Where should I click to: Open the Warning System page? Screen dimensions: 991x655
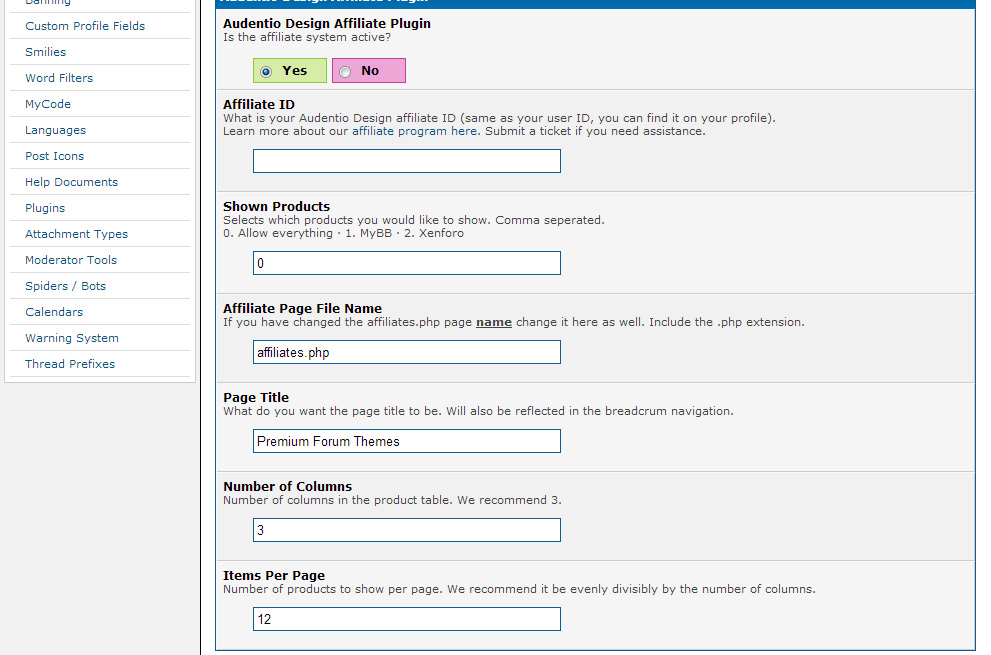tap(72, 338)
